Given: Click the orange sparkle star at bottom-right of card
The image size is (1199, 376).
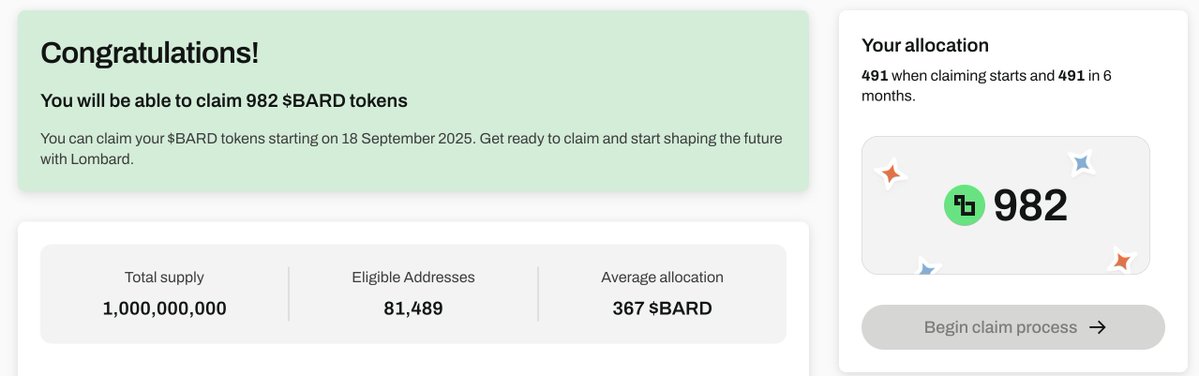Looking at the screenshot, I should click(1122, 261).
